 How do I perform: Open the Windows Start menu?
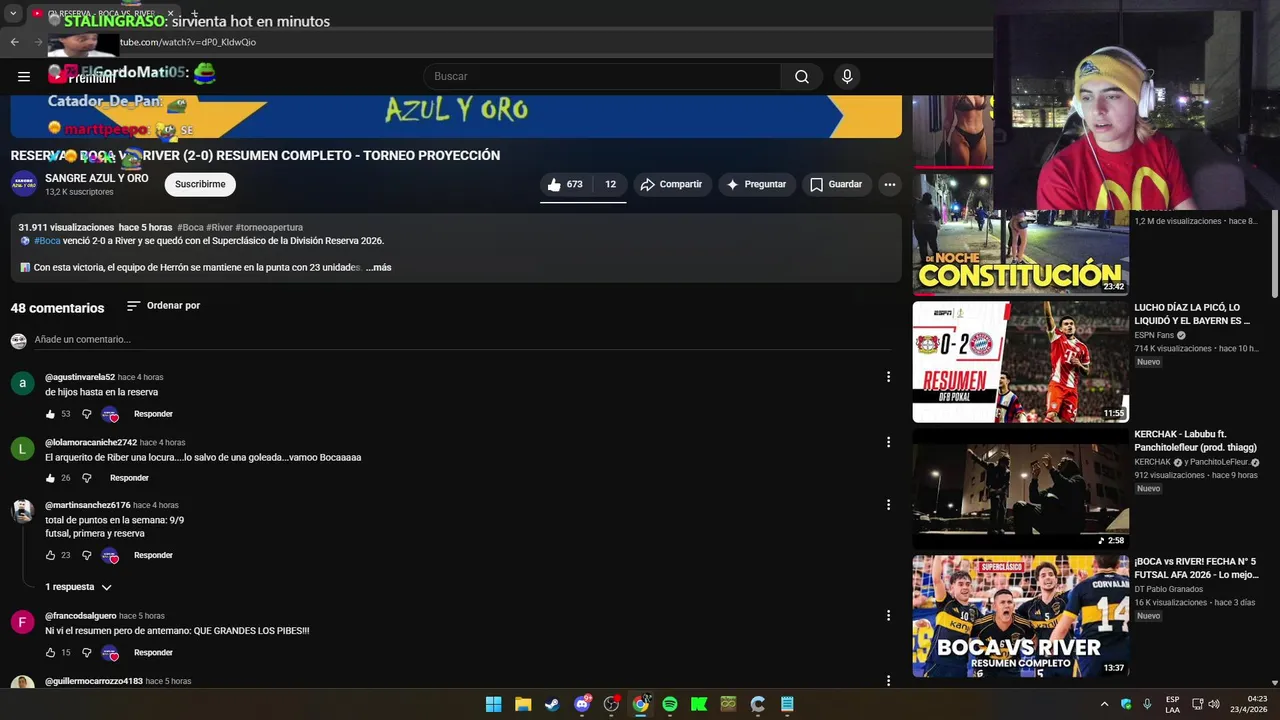pyautogui.click(x=493, y=704)
